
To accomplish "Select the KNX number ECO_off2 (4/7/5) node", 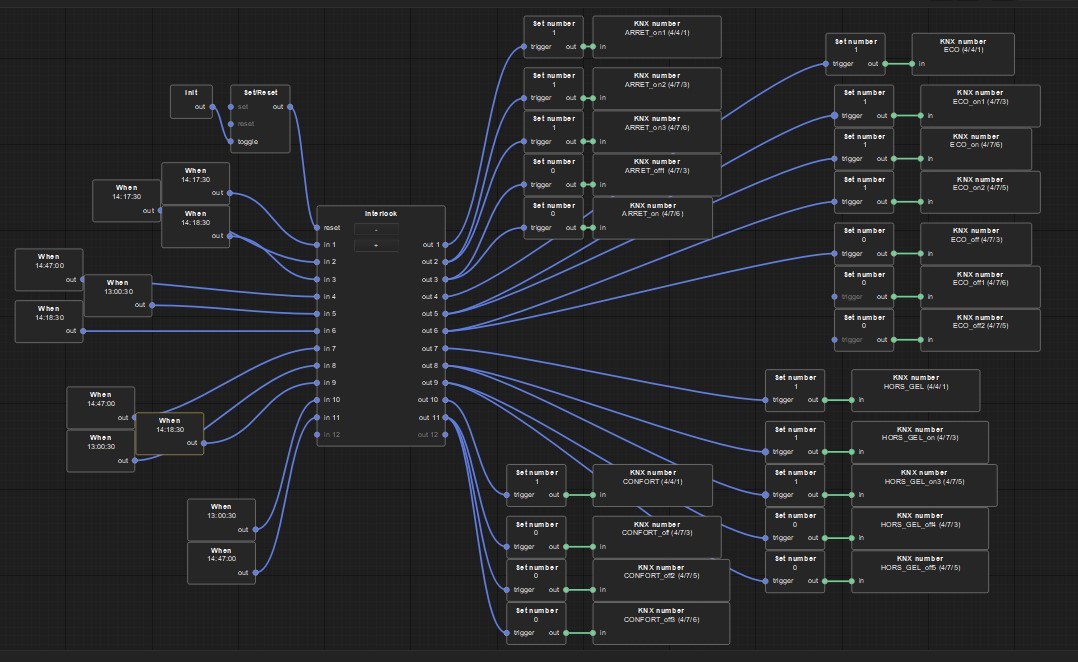I will coord(979,321).
